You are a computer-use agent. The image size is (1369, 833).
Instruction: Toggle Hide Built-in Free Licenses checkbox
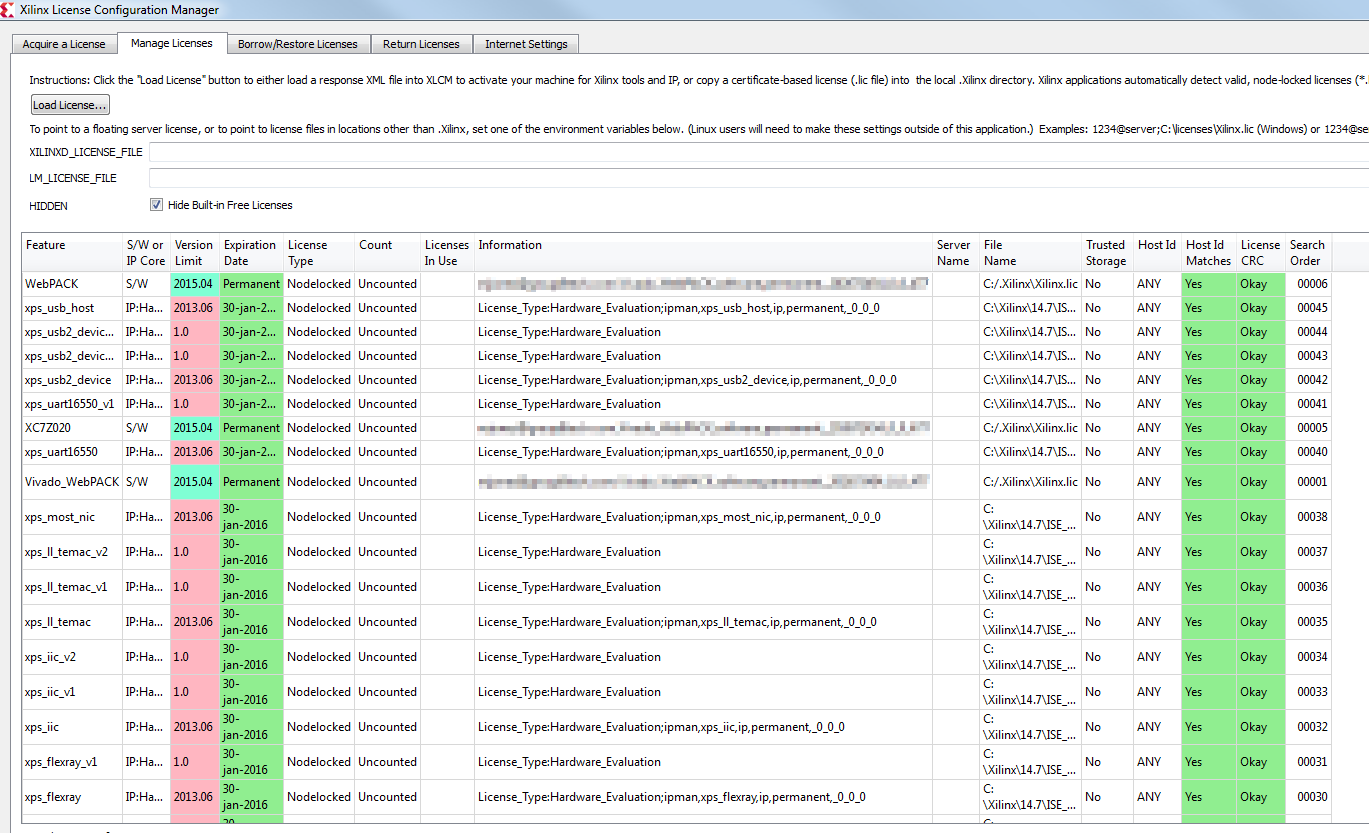(x=156, y=205)
